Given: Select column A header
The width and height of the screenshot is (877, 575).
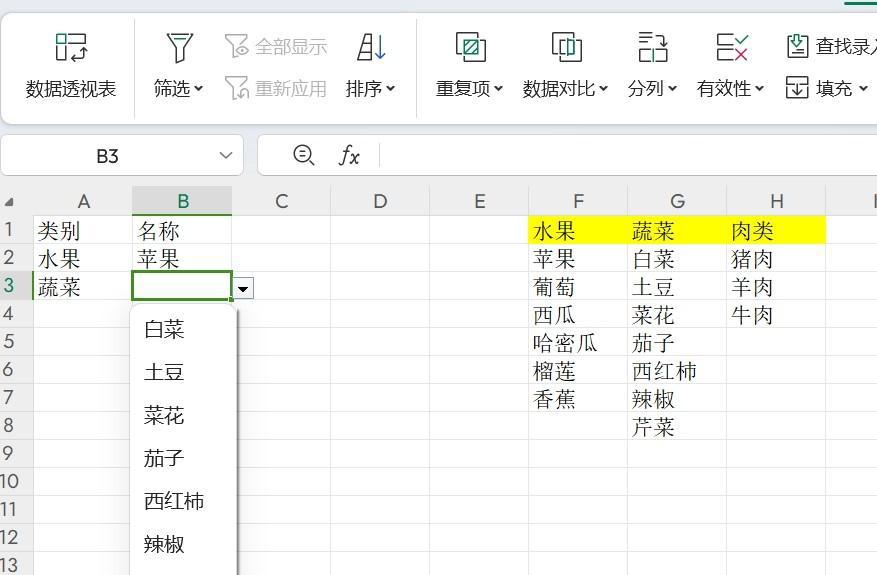Looking at the screenshot, I should click(83, 201).
